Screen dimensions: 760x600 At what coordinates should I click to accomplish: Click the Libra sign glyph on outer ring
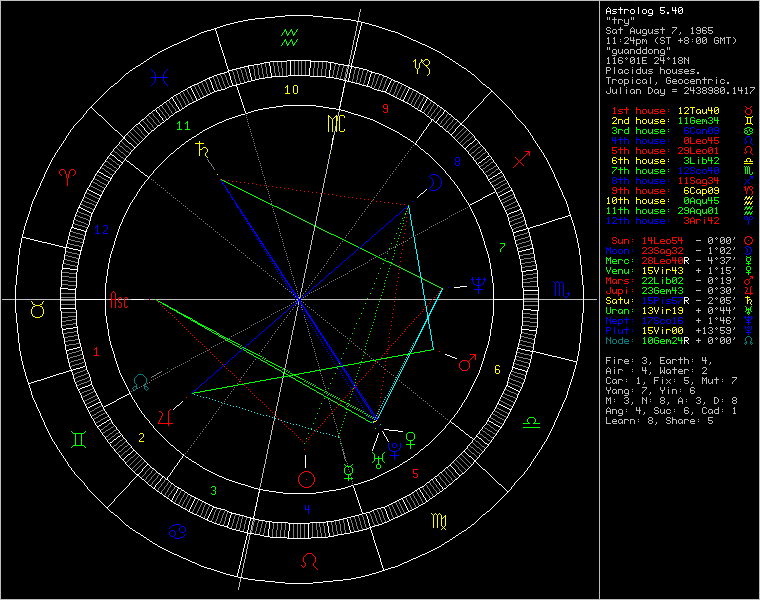coord(531,423)
